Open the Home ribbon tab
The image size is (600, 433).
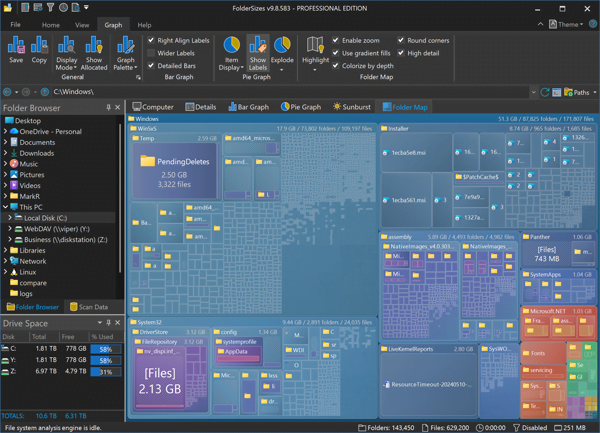coord(51,25)
